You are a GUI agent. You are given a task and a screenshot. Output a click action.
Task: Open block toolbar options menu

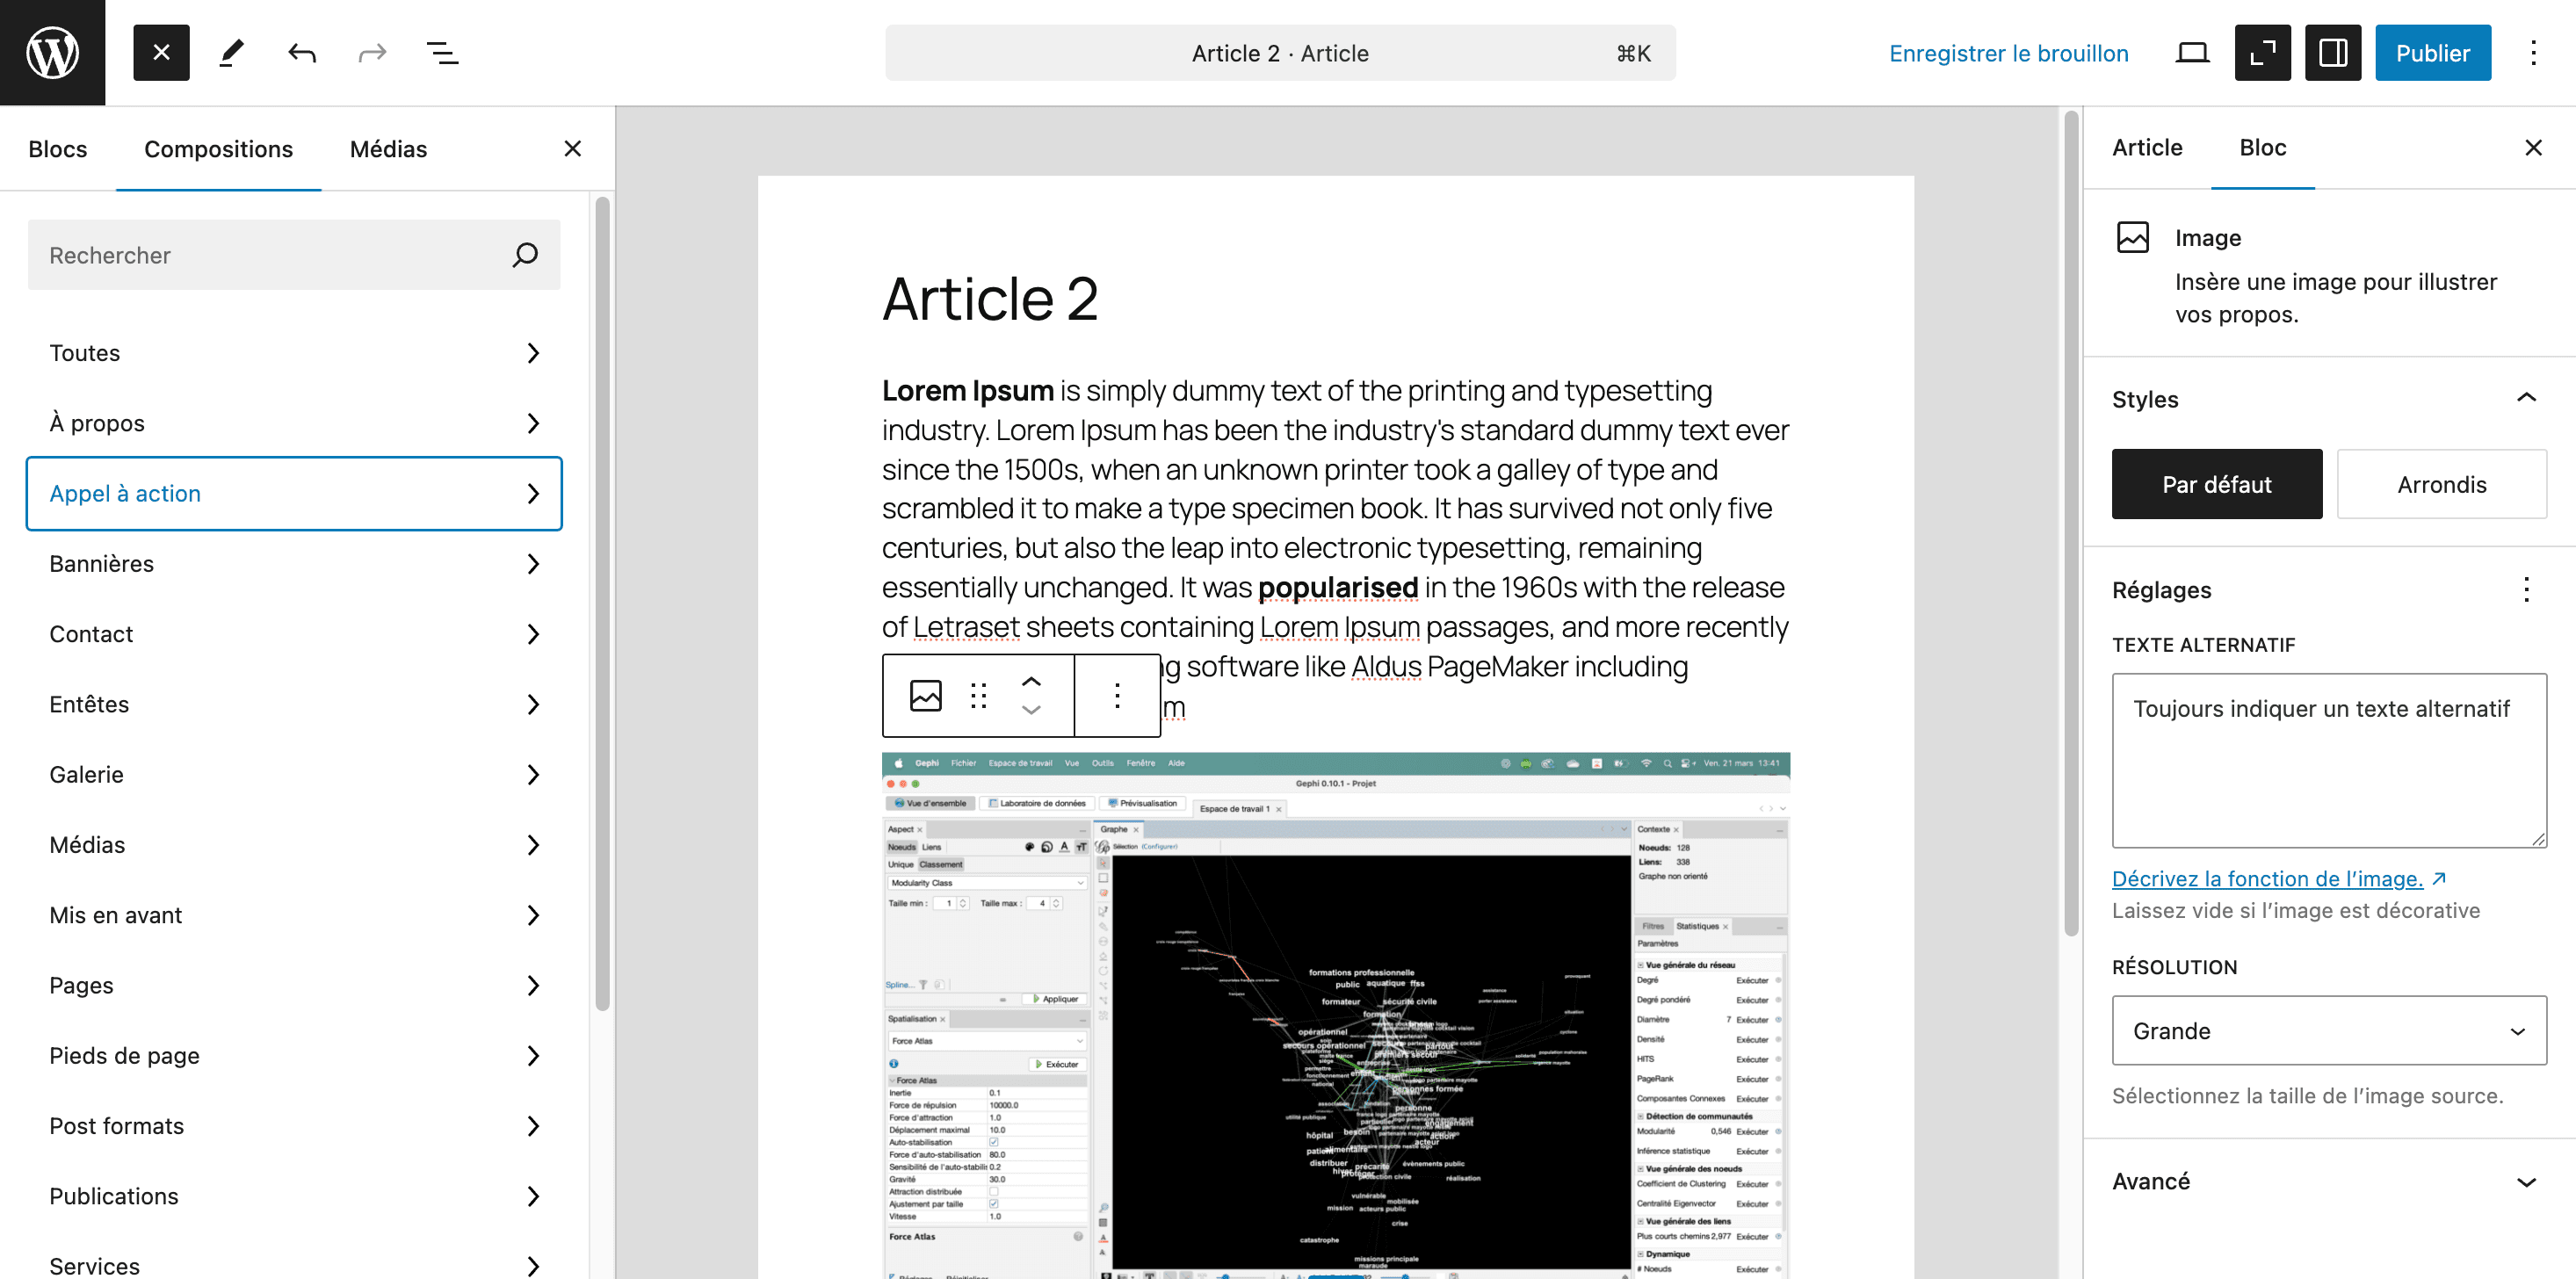[x=1117, y=695]
